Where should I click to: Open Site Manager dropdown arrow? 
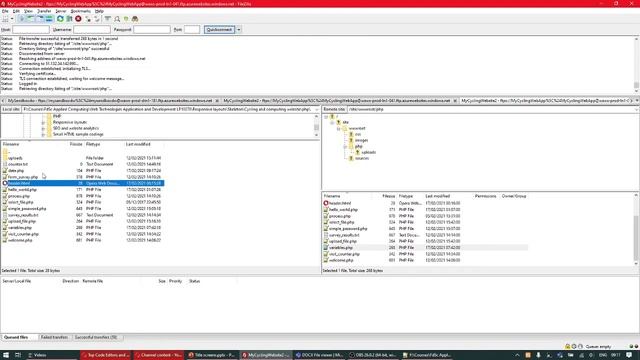point(12,19)
